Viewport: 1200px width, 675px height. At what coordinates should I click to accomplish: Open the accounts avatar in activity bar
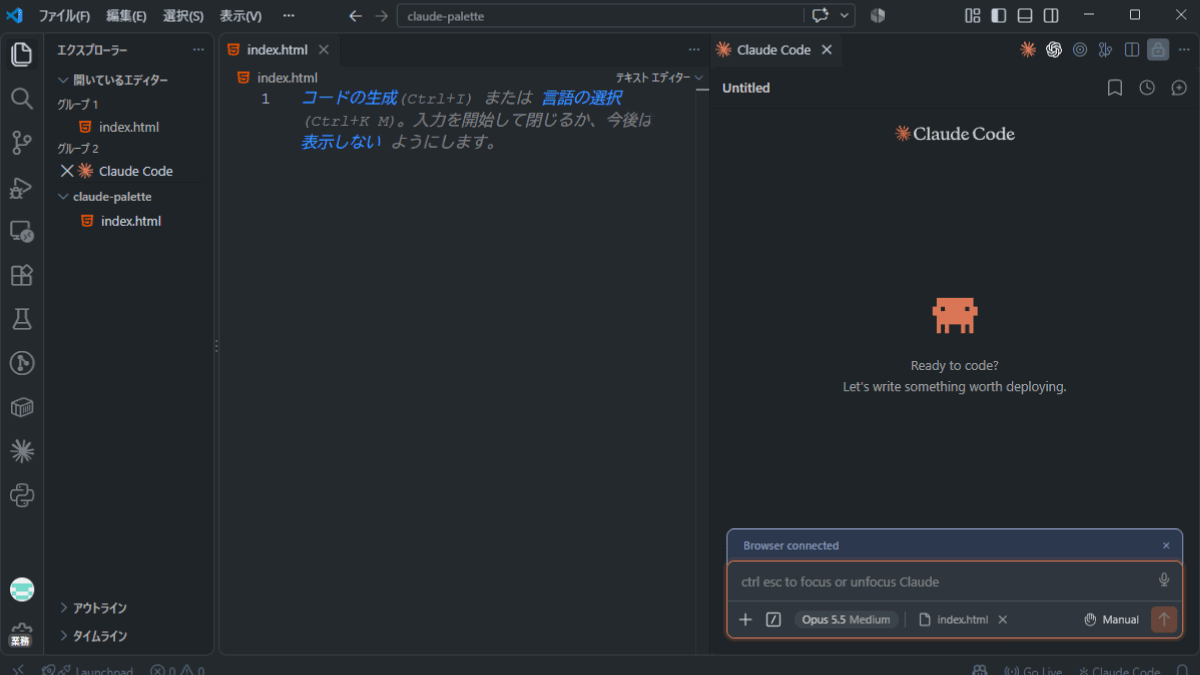click(22, 590)
